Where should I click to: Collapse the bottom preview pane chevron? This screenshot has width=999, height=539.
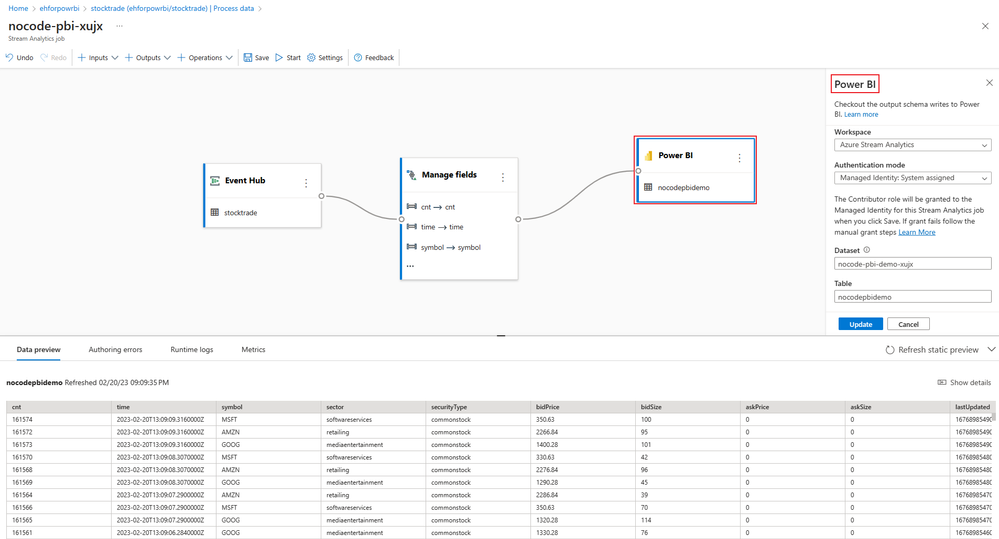click(x=991, y=349)
